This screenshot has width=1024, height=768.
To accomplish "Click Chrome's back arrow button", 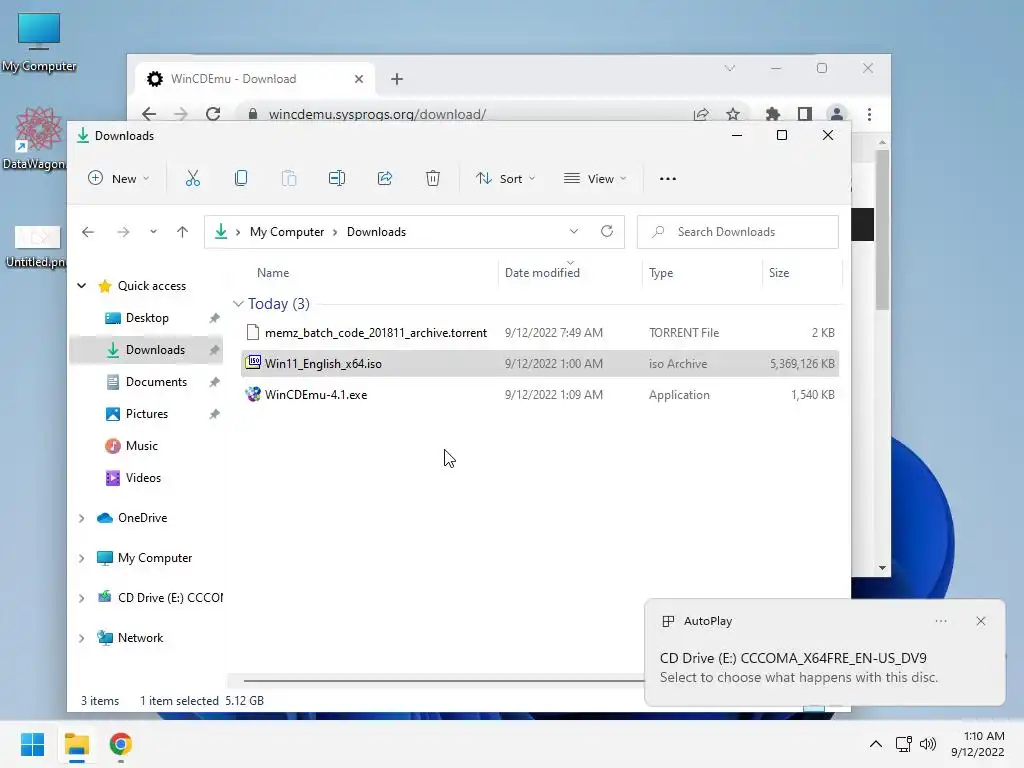I will click(x=149, y=114).
